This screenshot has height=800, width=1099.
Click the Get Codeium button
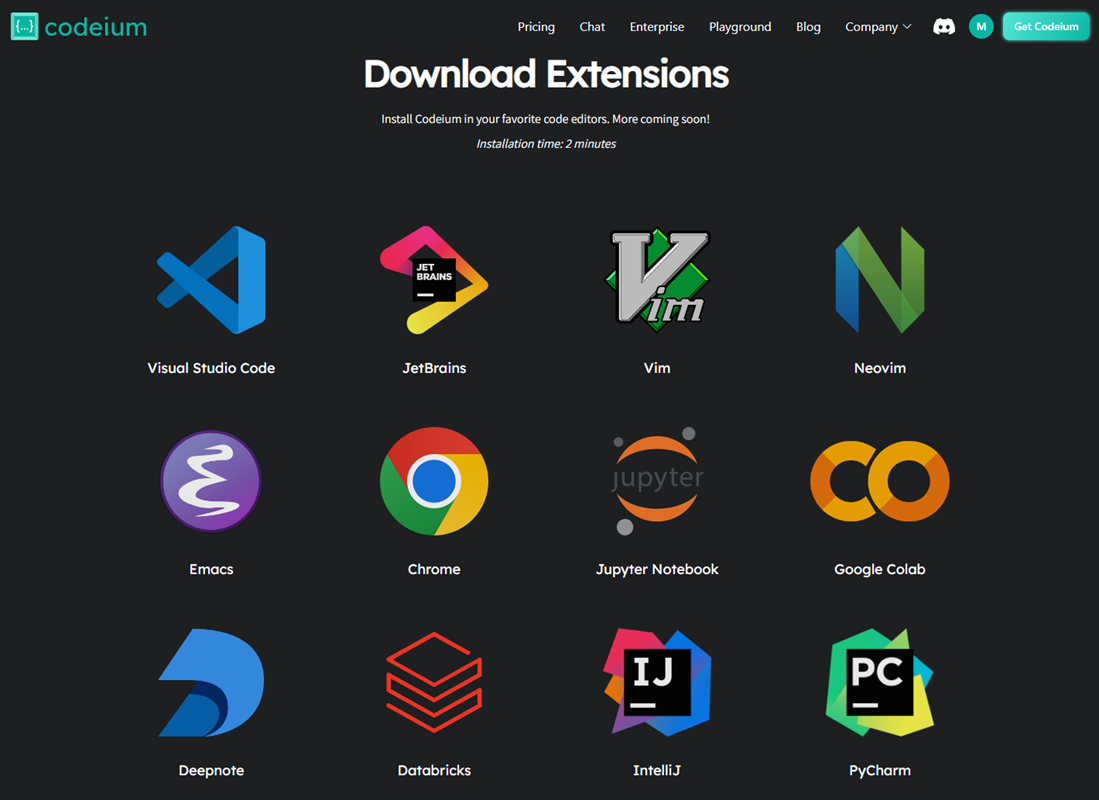(x=1046, y=27)
